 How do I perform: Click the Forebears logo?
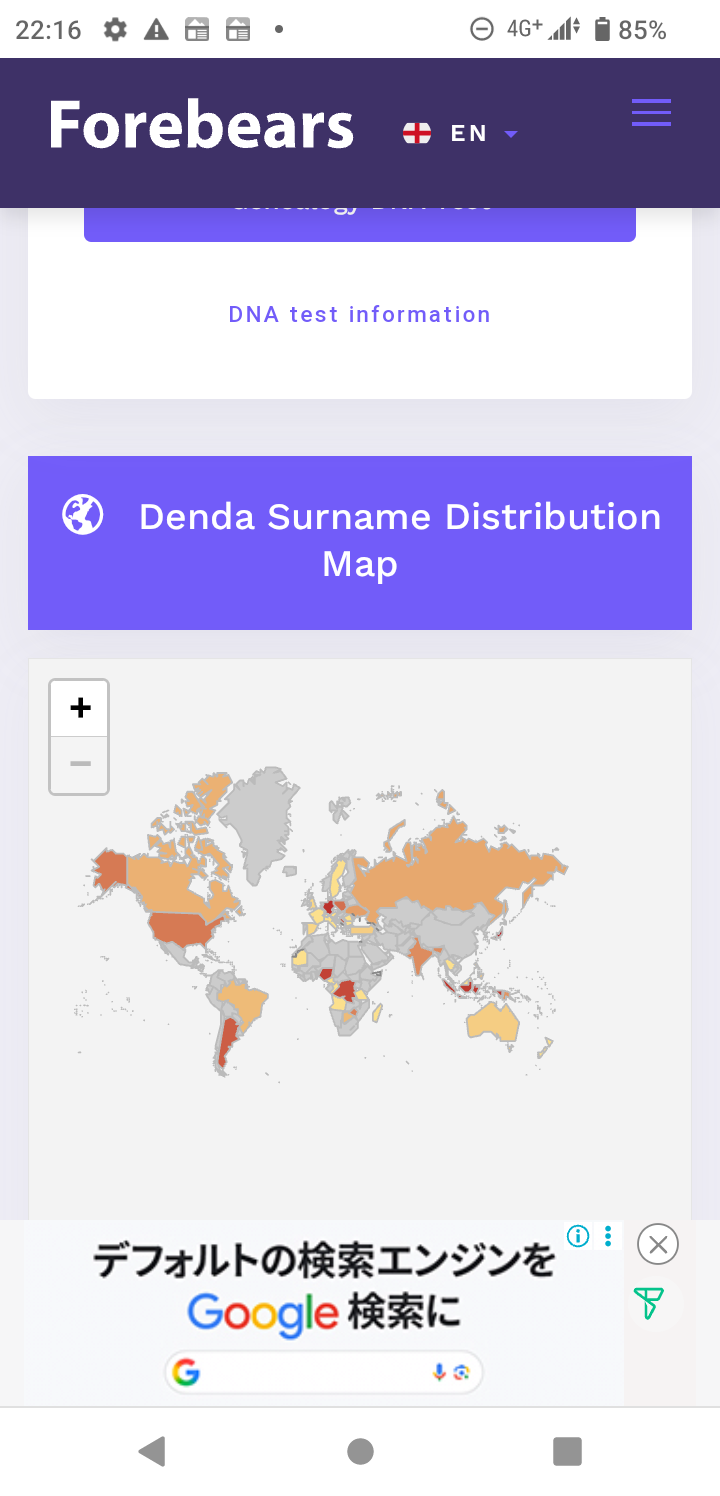pos(201,127)
